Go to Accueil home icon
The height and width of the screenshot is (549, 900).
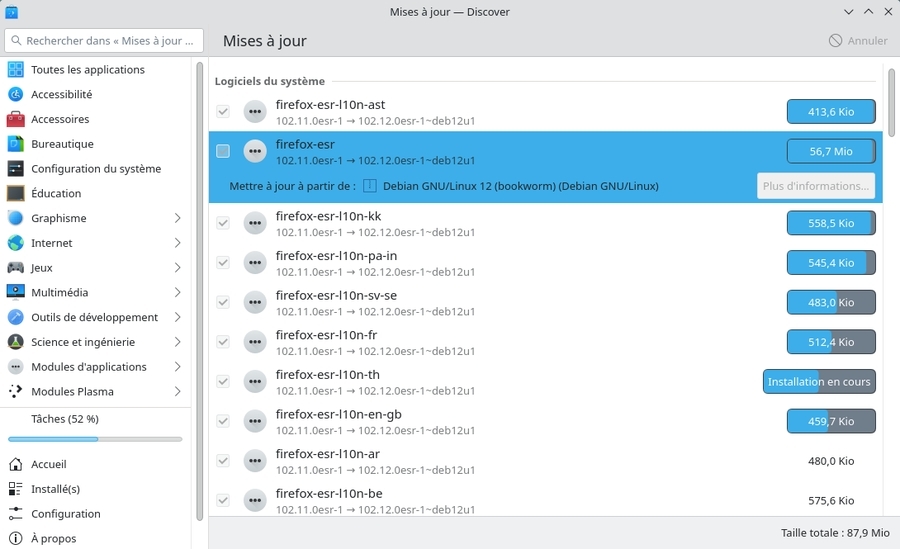click(x=15, y=464)
